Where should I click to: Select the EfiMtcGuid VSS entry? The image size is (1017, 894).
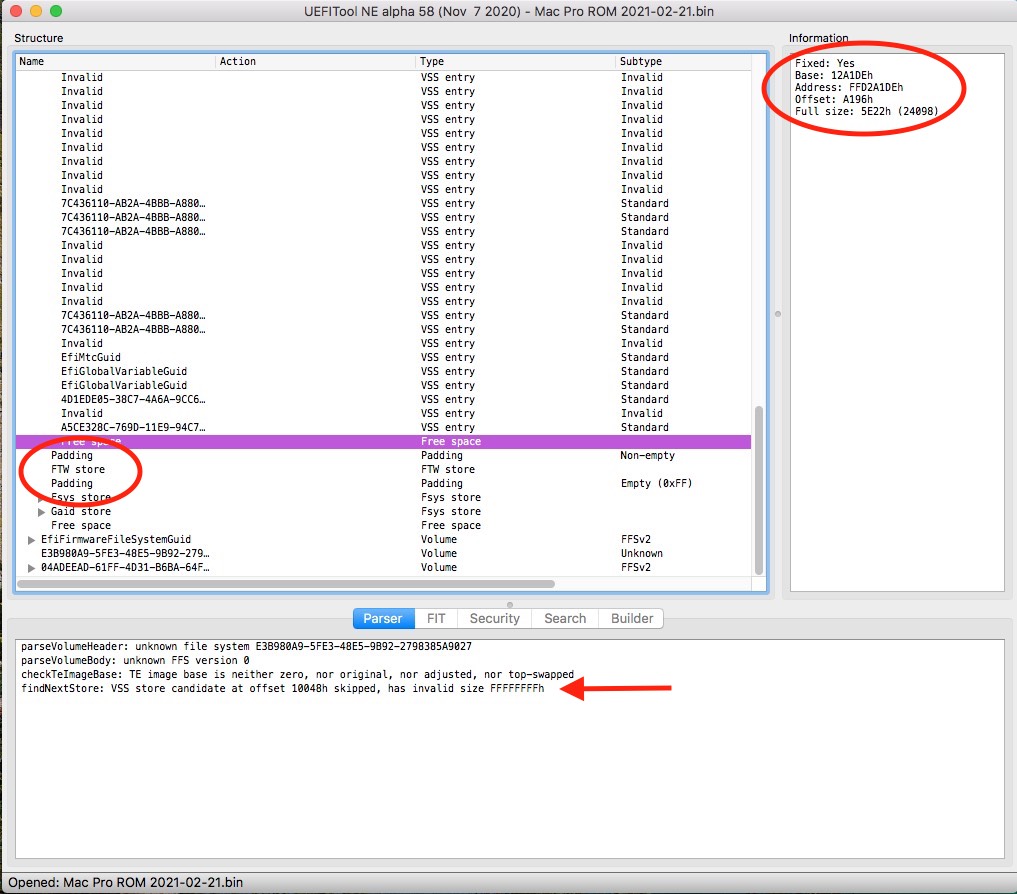pos(383,357)
